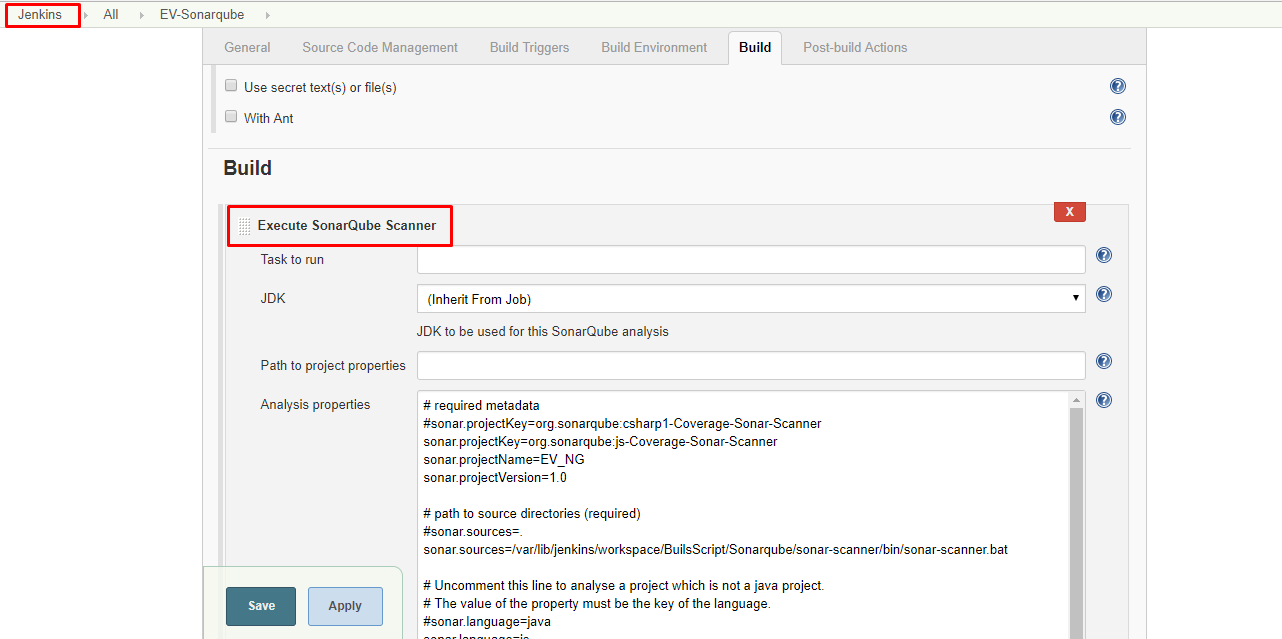Delete the Execute SonarQube Scanner build step
1282x639 pixels.
pos(1069,212)
